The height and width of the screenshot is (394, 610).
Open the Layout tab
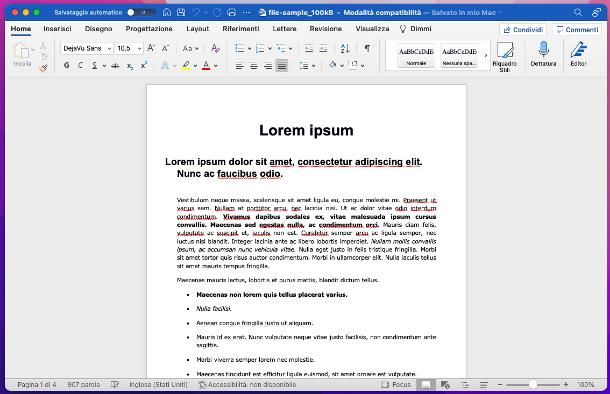point(198,29)
